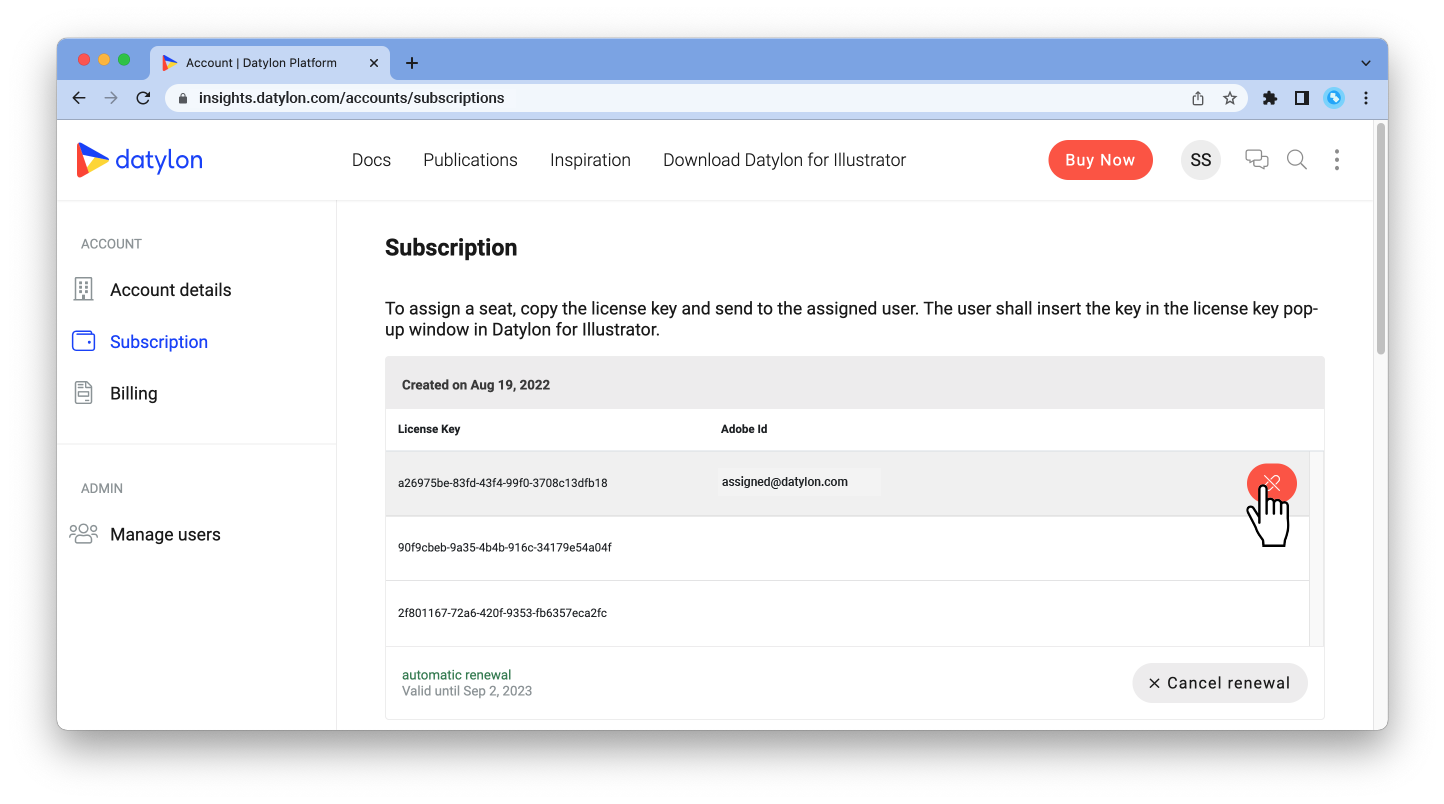Open the chat bubbles icon
1444x804 pixels.
coord(1257,160)
